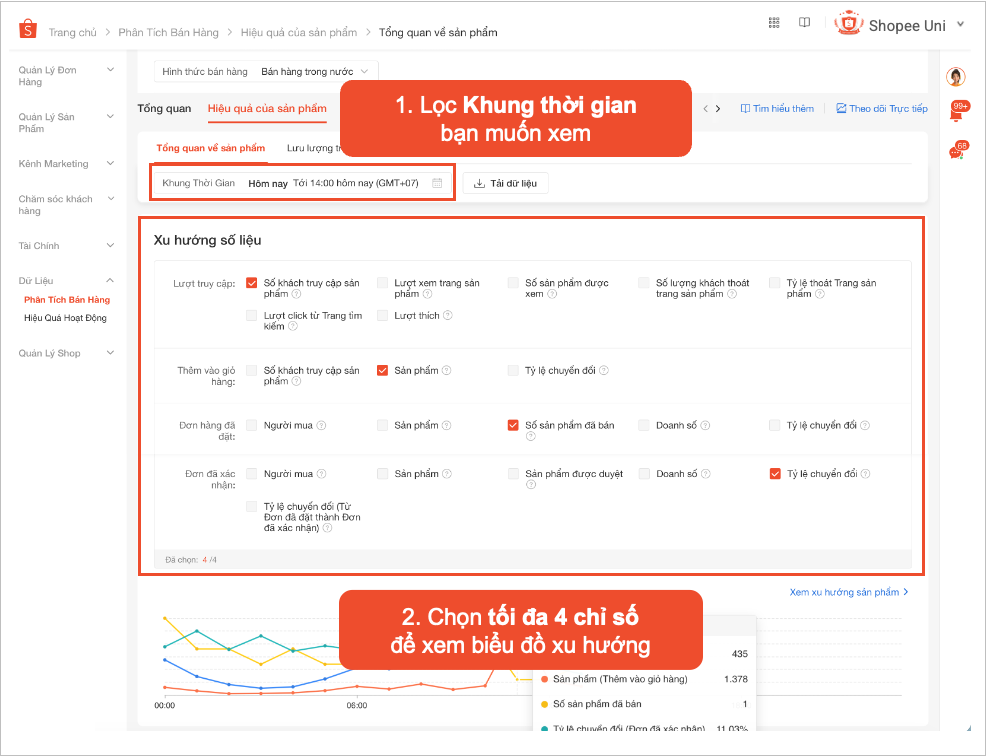
Task: Check Sản phẩm được duyệt checkbox
Action: coord(513,474)
